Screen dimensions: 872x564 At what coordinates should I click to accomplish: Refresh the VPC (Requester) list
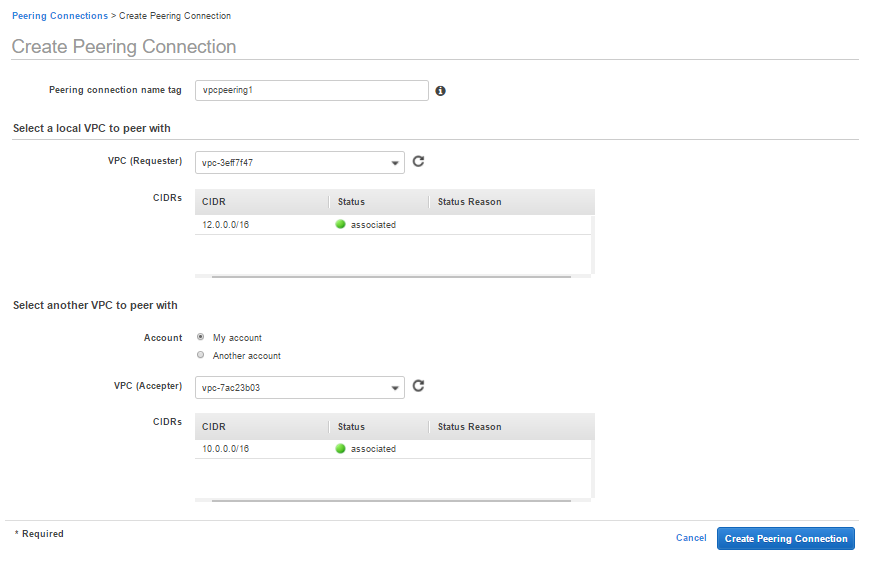click(418, 161)
